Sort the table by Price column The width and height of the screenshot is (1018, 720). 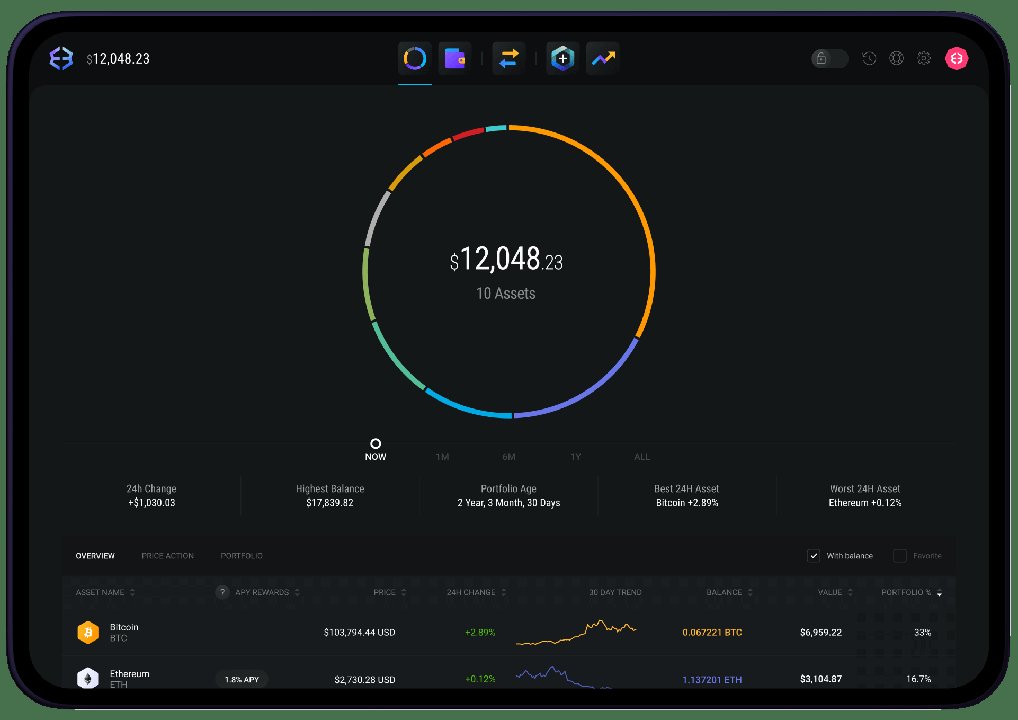point(389,592)
